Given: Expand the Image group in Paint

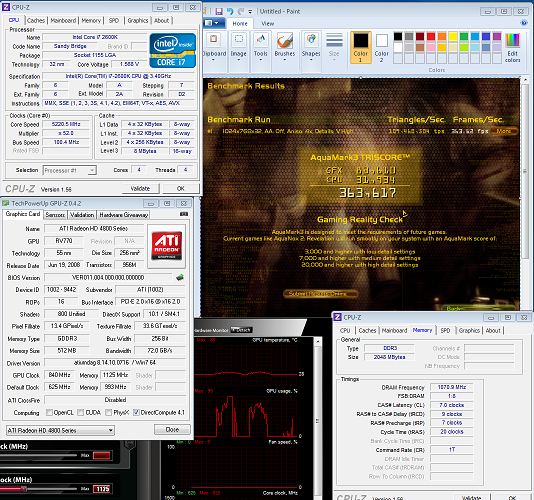Looking at the screenshot, I should 239,48.
